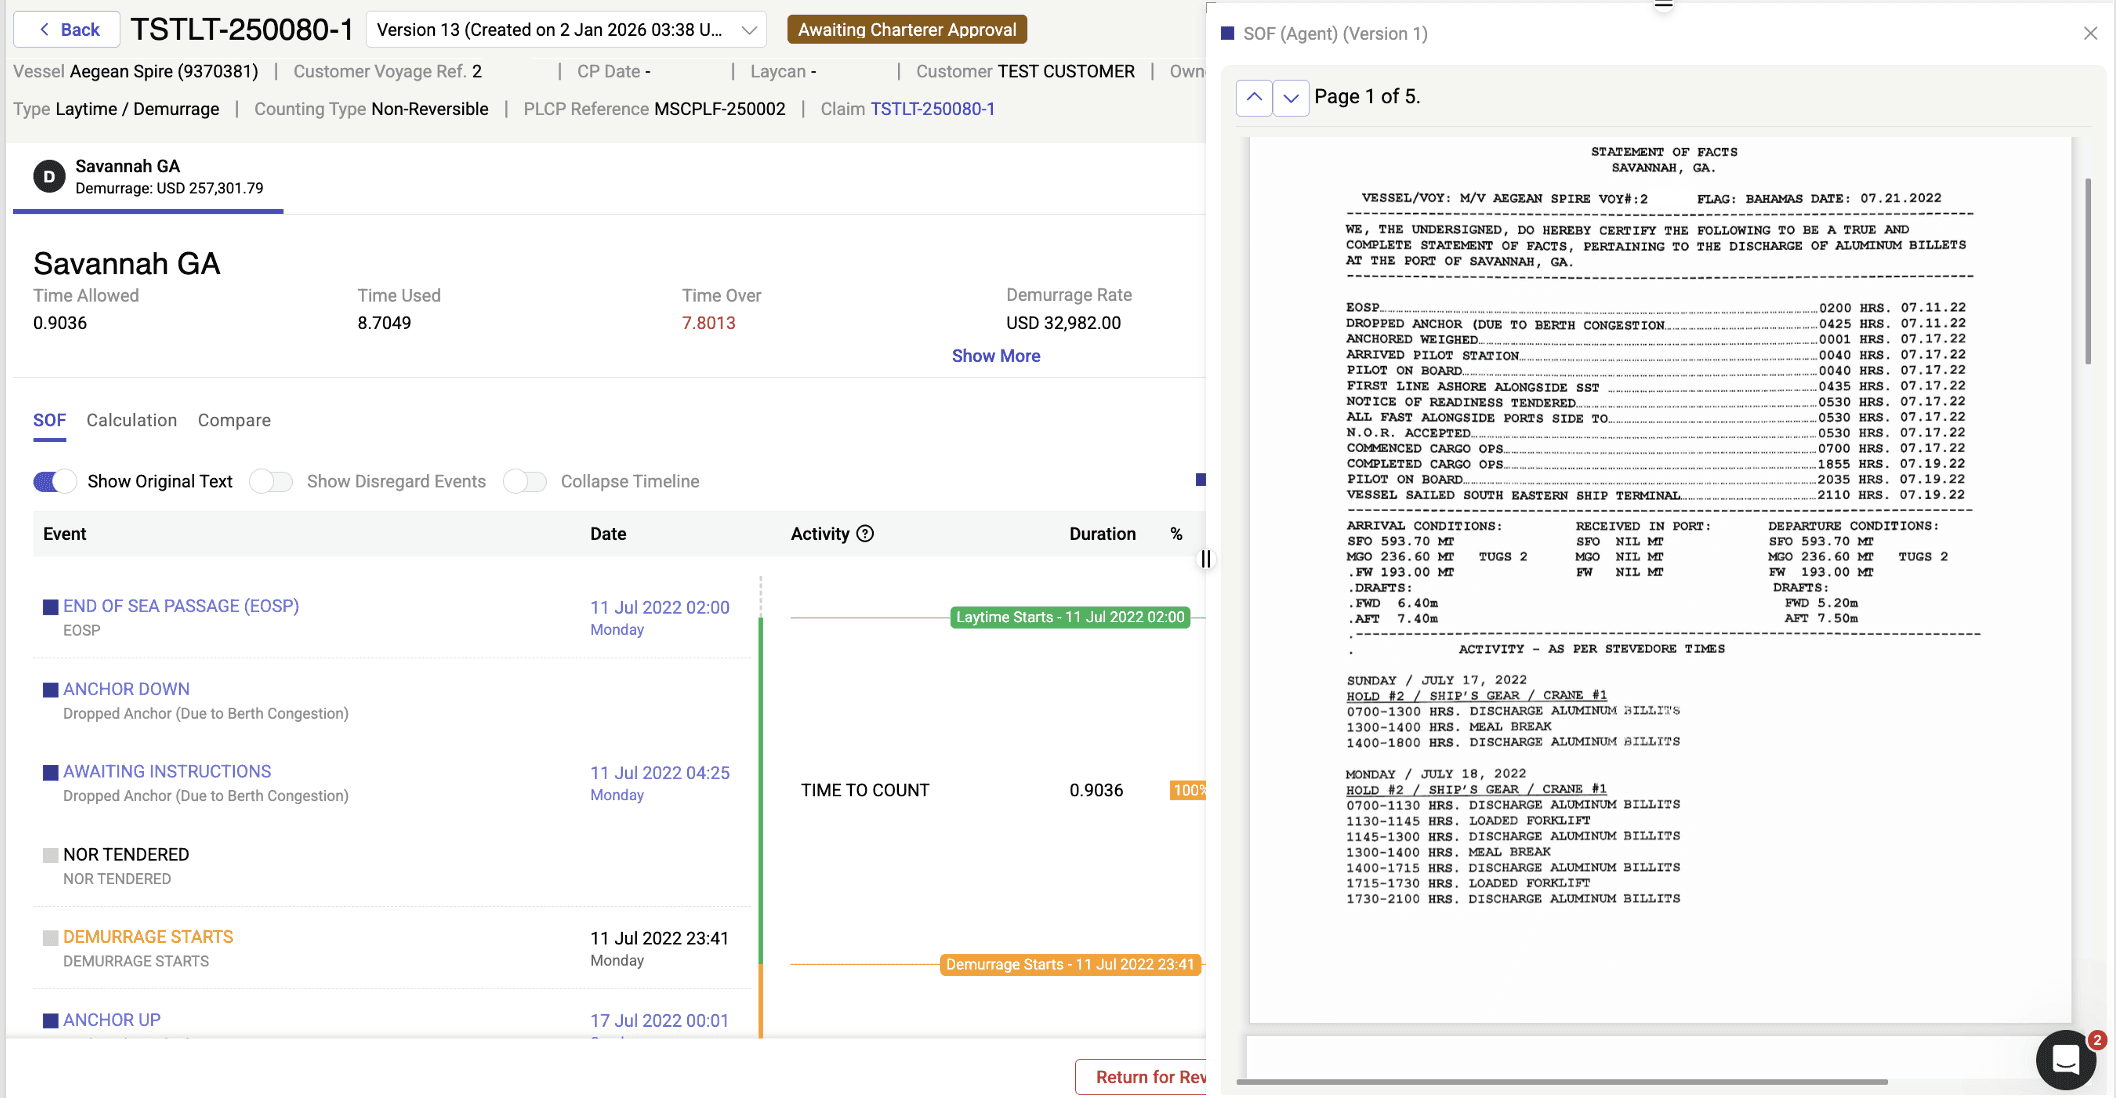Close the SOF (Agent) document panel
The height and width of the screenshot is (1098, 2116).
(x=2090, y=33)
